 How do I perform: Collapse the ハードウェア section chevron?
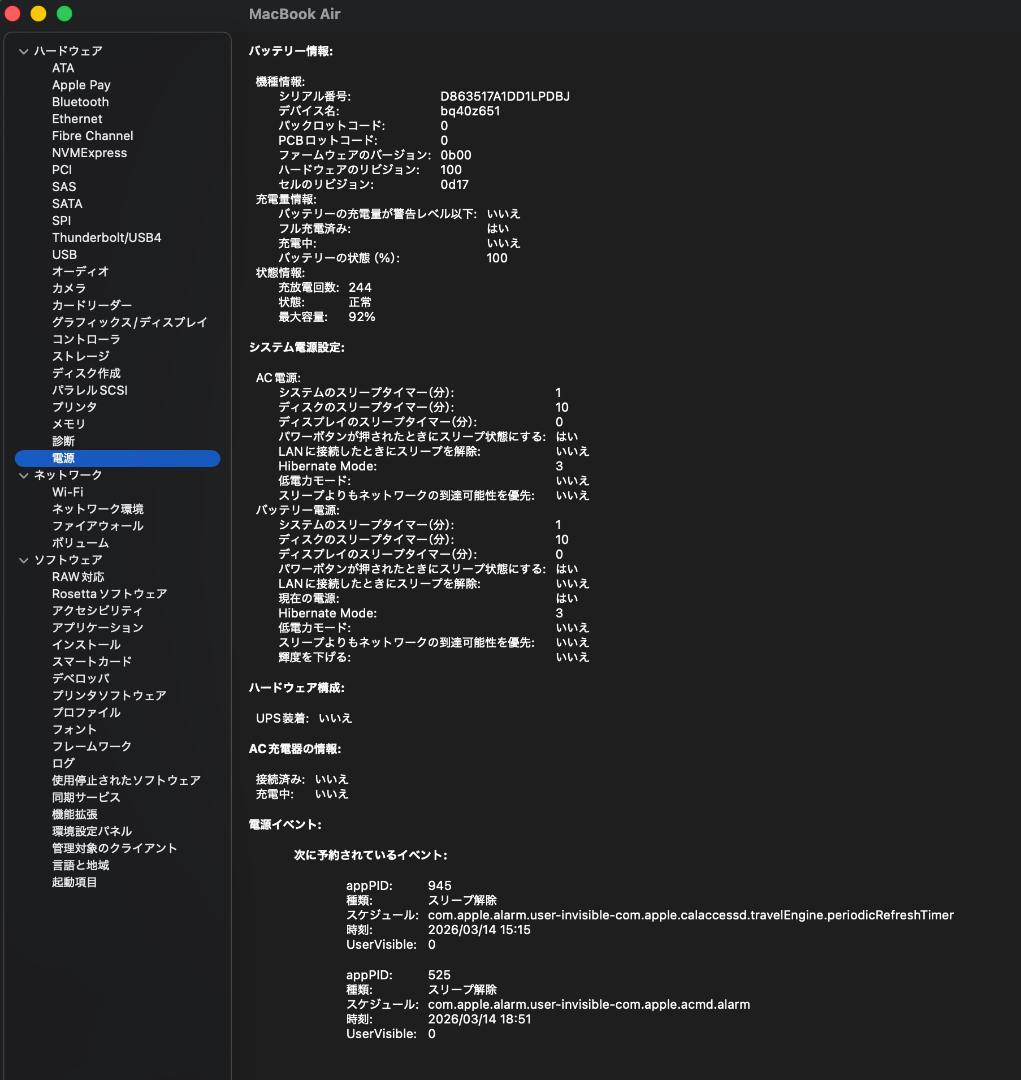click(x=24, y=51)
